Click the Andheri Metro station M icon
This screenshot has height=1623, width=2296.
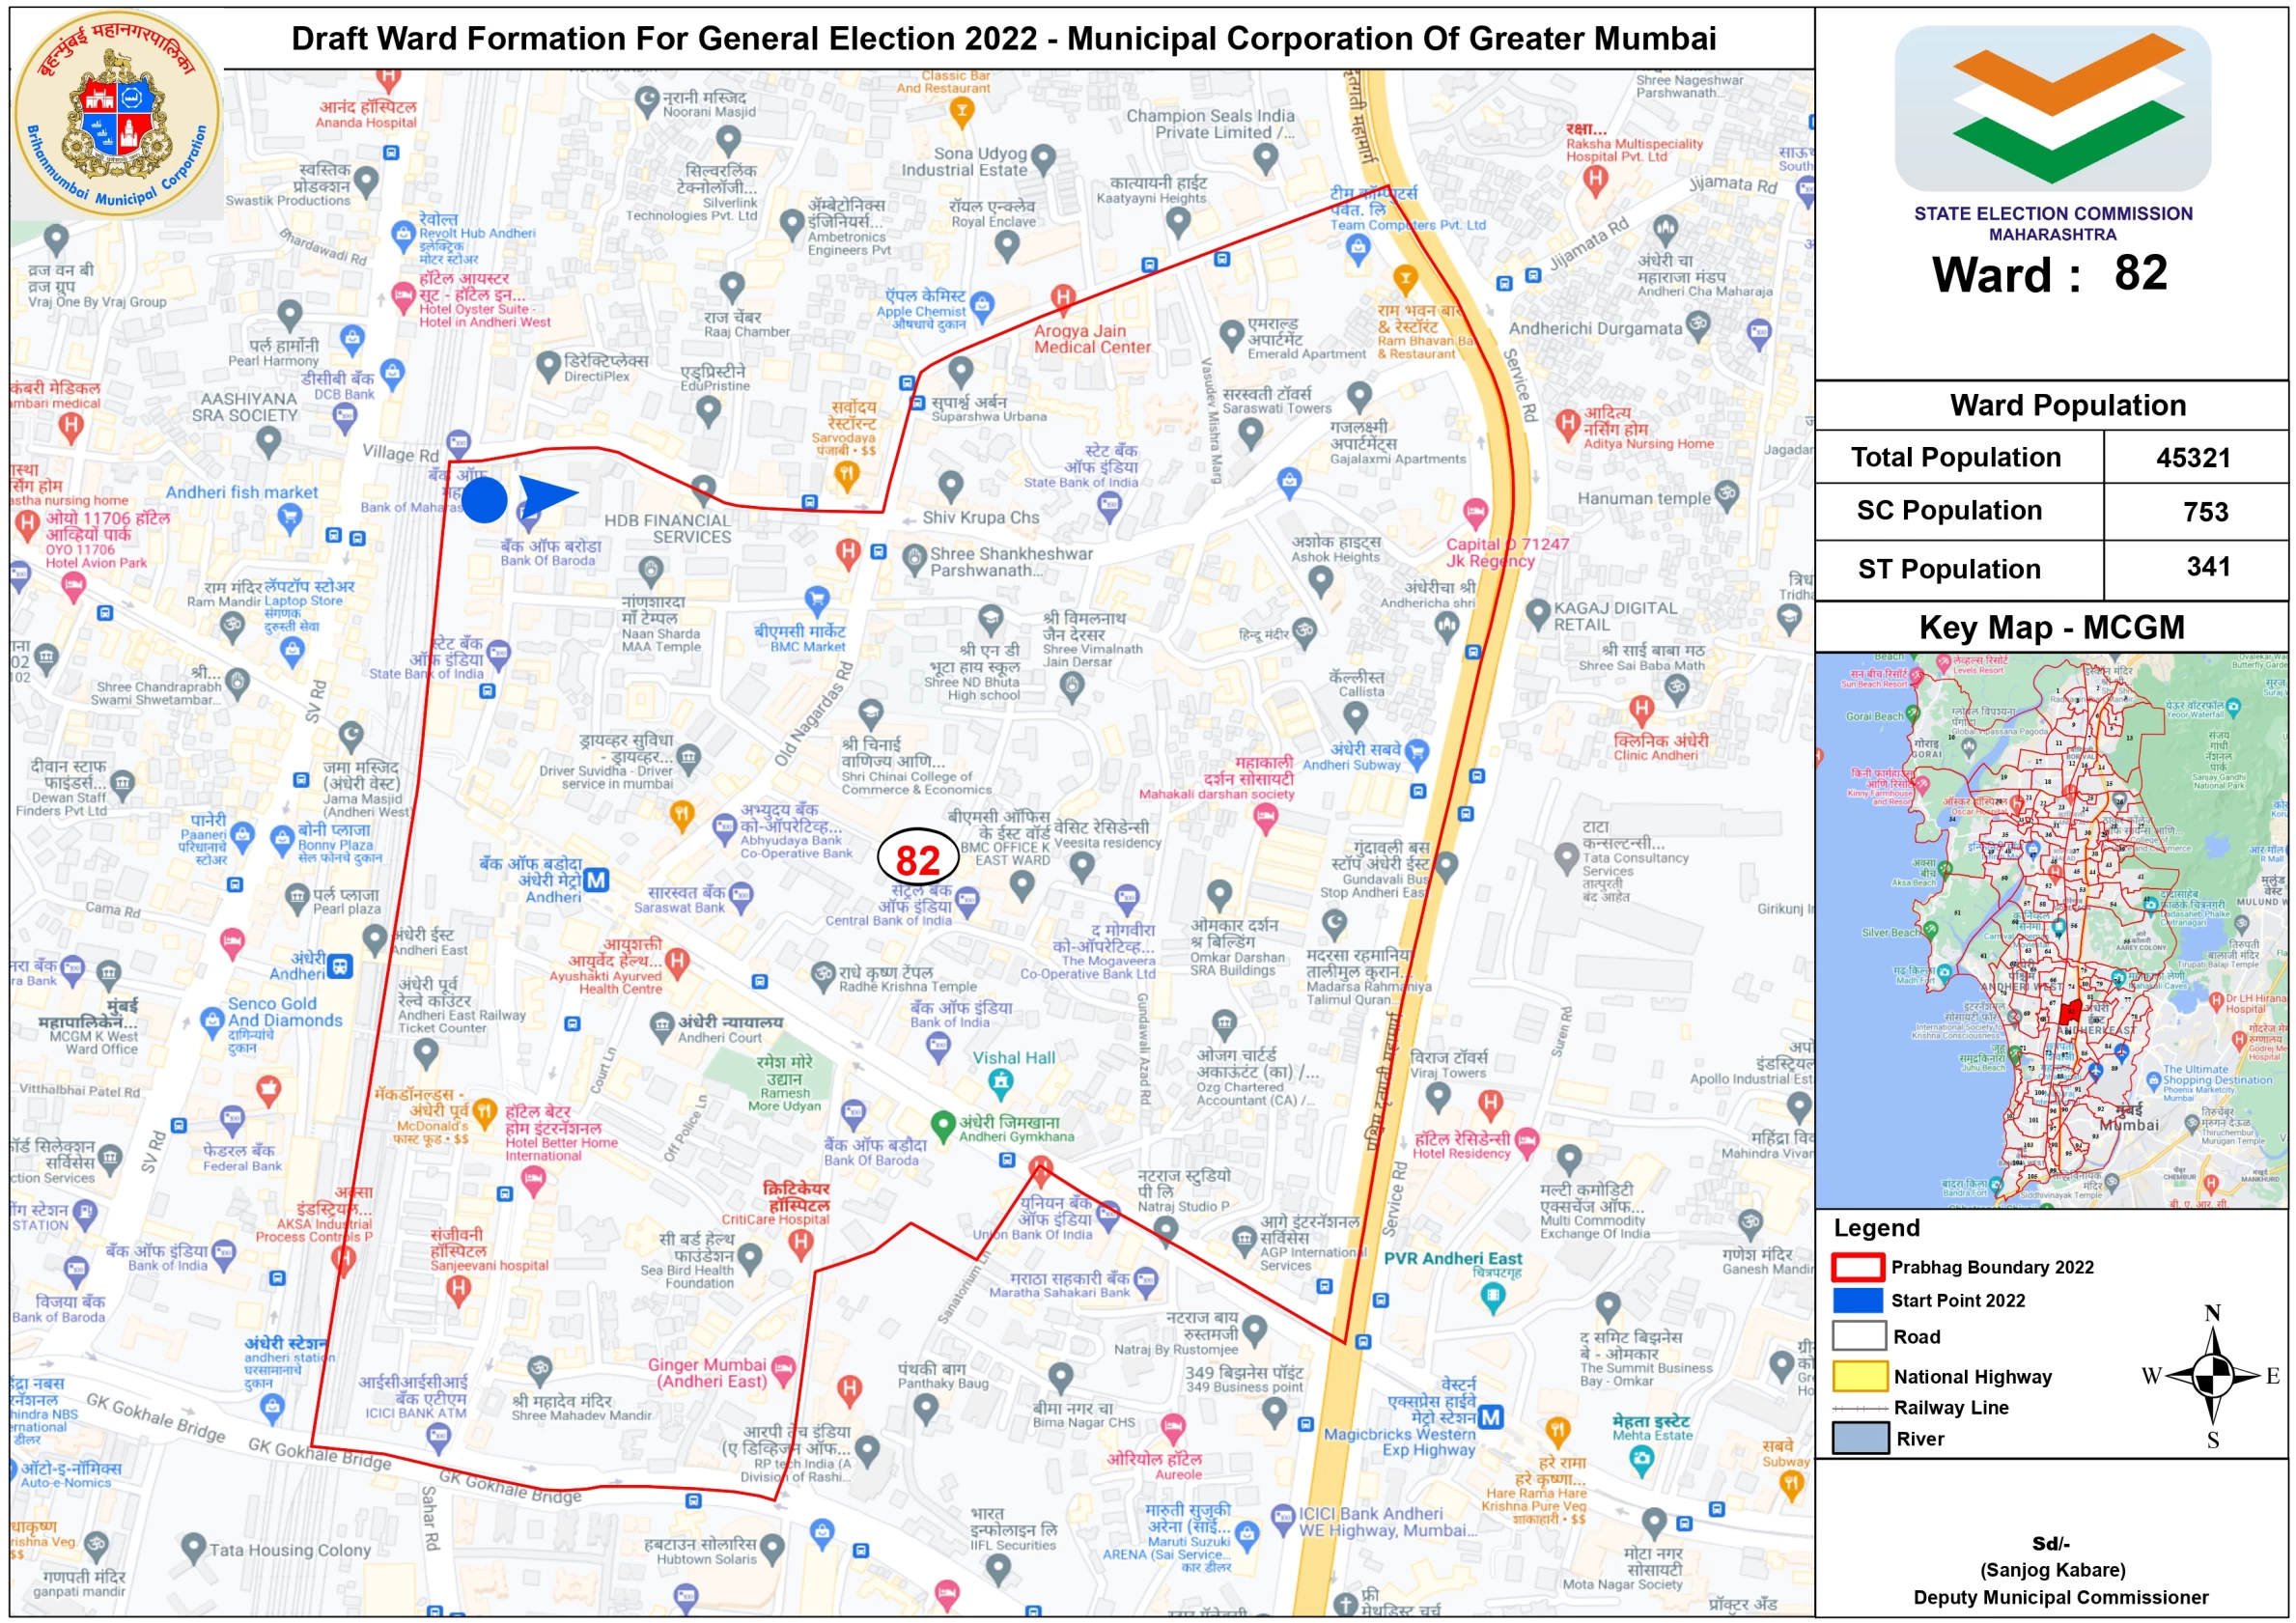pos(596,880)
